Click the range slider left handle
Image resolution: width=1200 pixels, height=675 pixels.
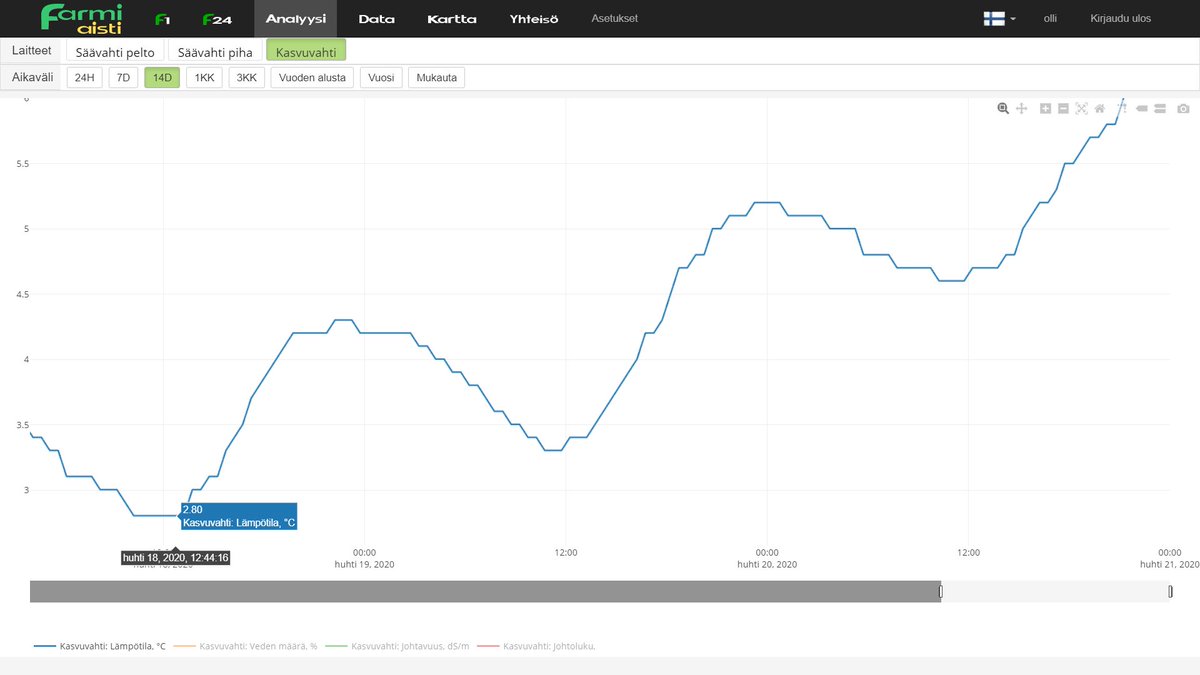[940, 592]
